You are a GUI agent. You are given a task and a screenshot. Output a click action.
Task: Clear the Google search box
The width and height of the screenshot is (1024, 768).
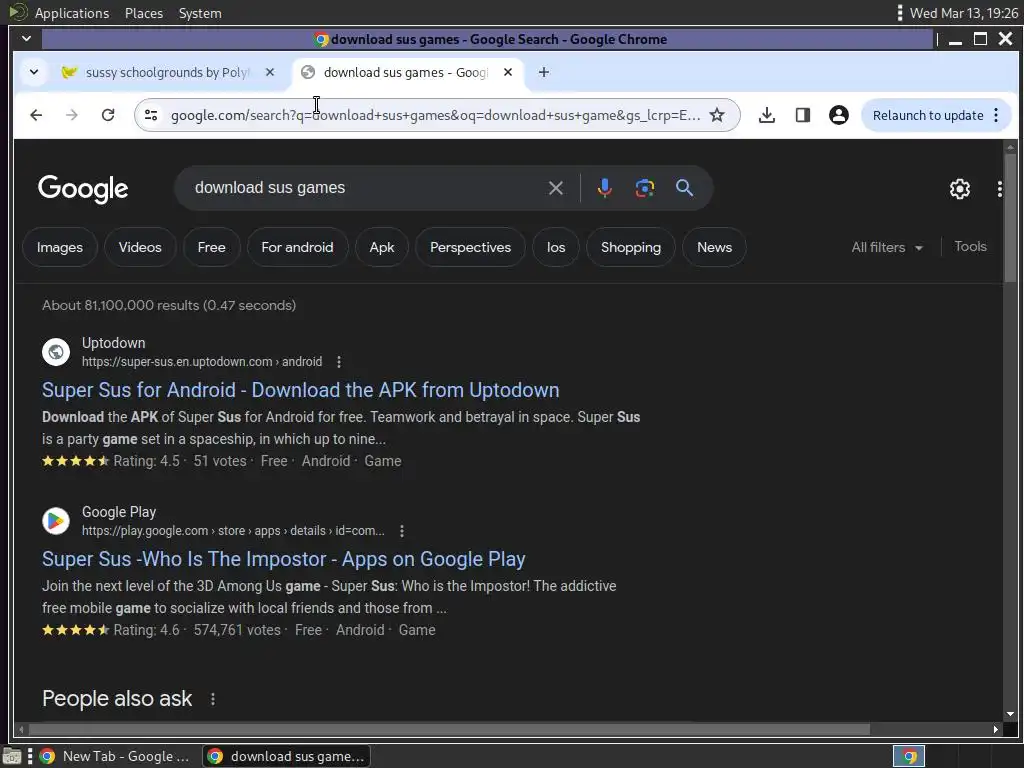click(x=556, y=188)
